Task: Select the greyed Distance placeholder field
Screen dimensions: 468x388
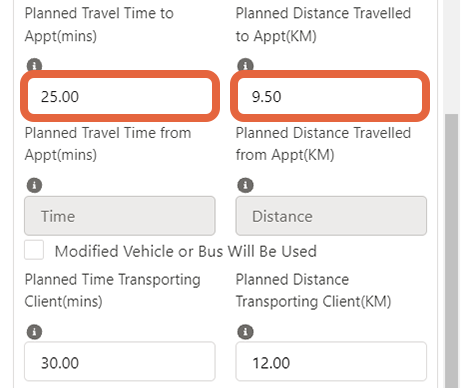Action: tap(331, 216)
